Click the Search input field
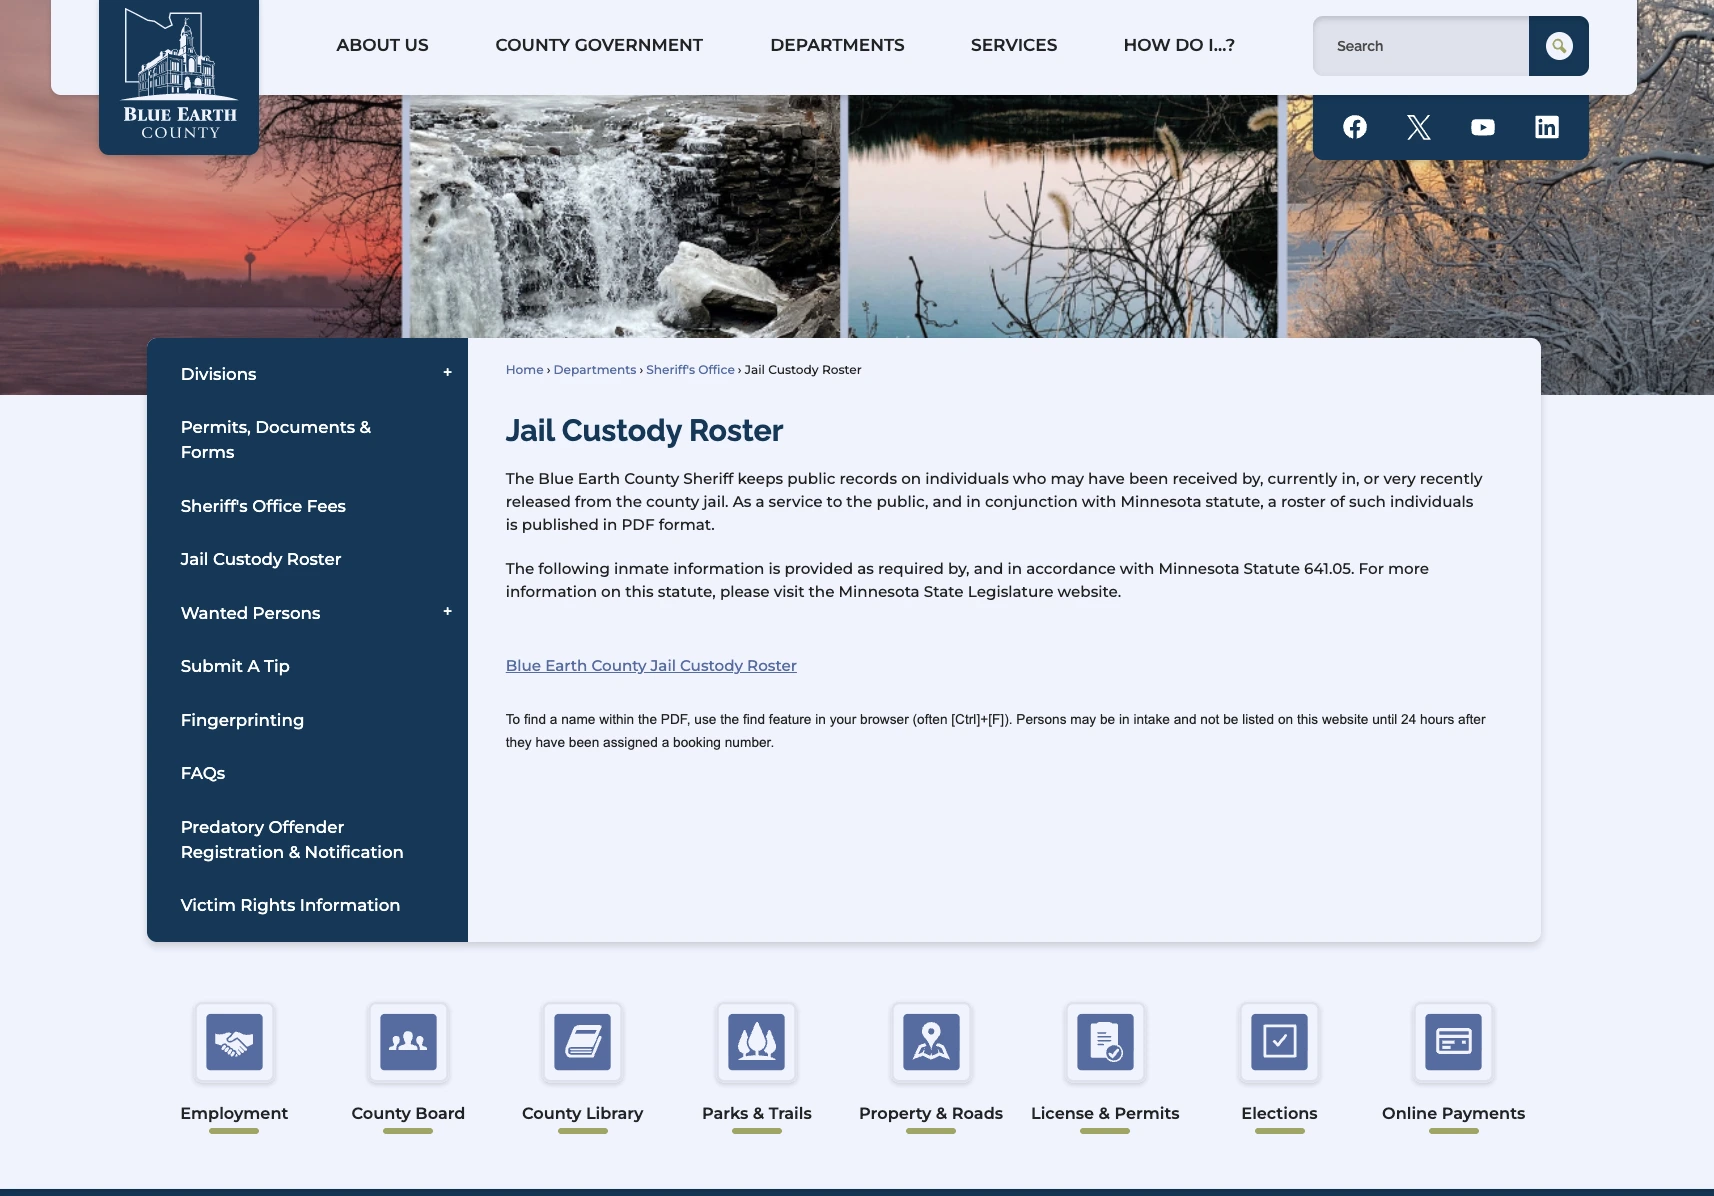 pos(1420,46)
